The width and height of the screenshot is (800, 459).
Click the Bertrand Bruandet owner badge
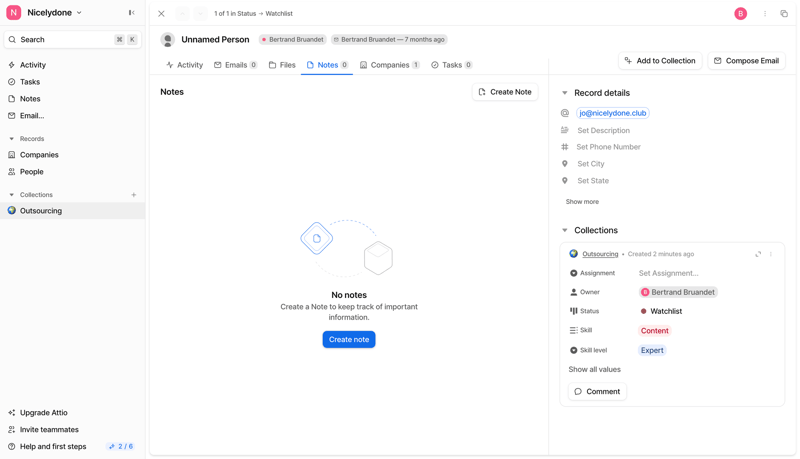pyautogui.click(x=292, y=39)
